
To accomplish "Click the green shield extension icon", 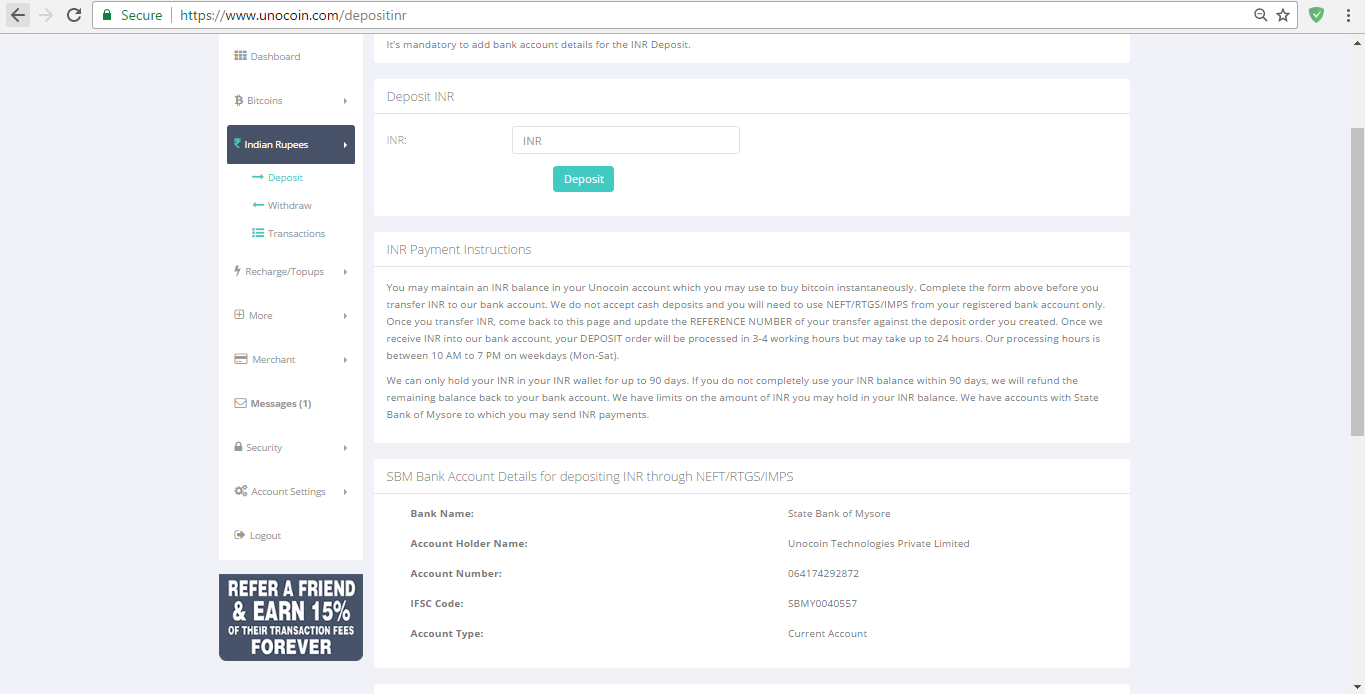I will [x=1317, y=15].
